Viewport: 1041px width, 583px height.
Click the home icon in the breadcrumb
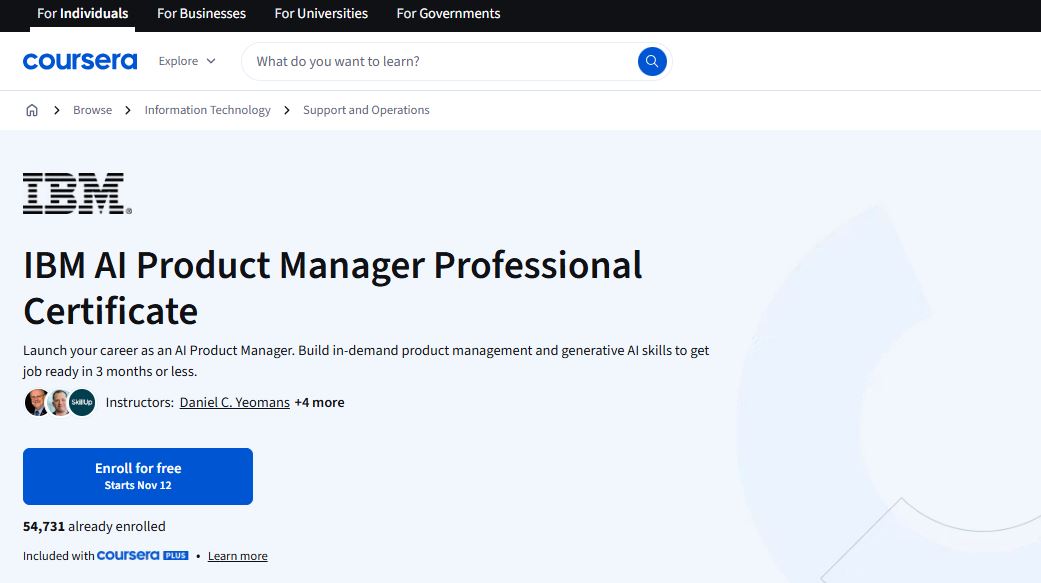tap(32, 110)
